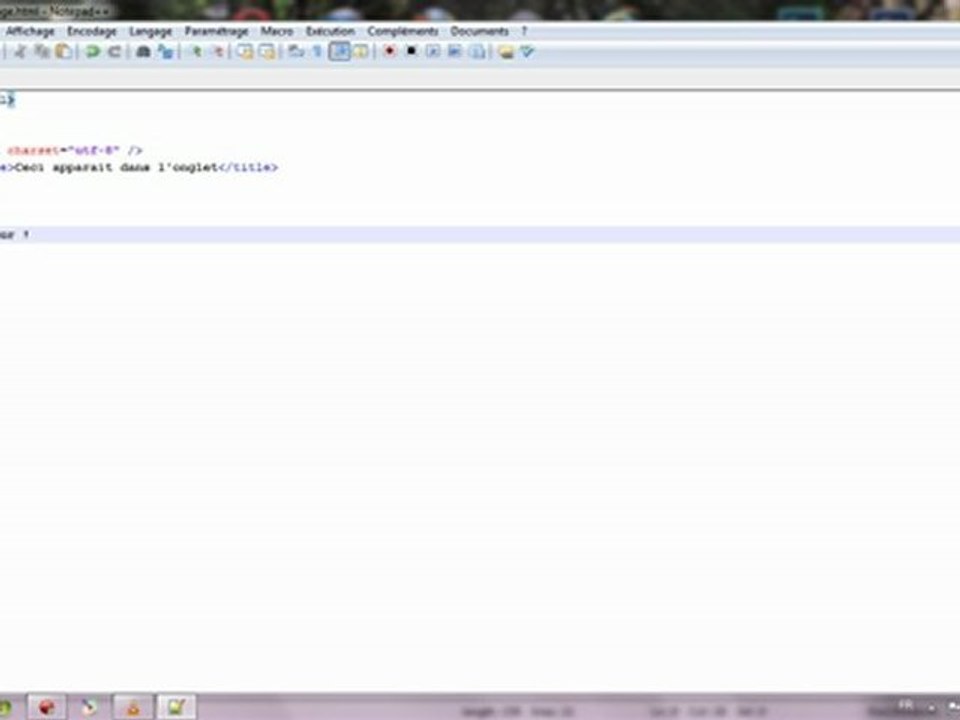Toggle synchronized vertical scrolling
This screenshot has width=960, height=720.
click(245, 52)
